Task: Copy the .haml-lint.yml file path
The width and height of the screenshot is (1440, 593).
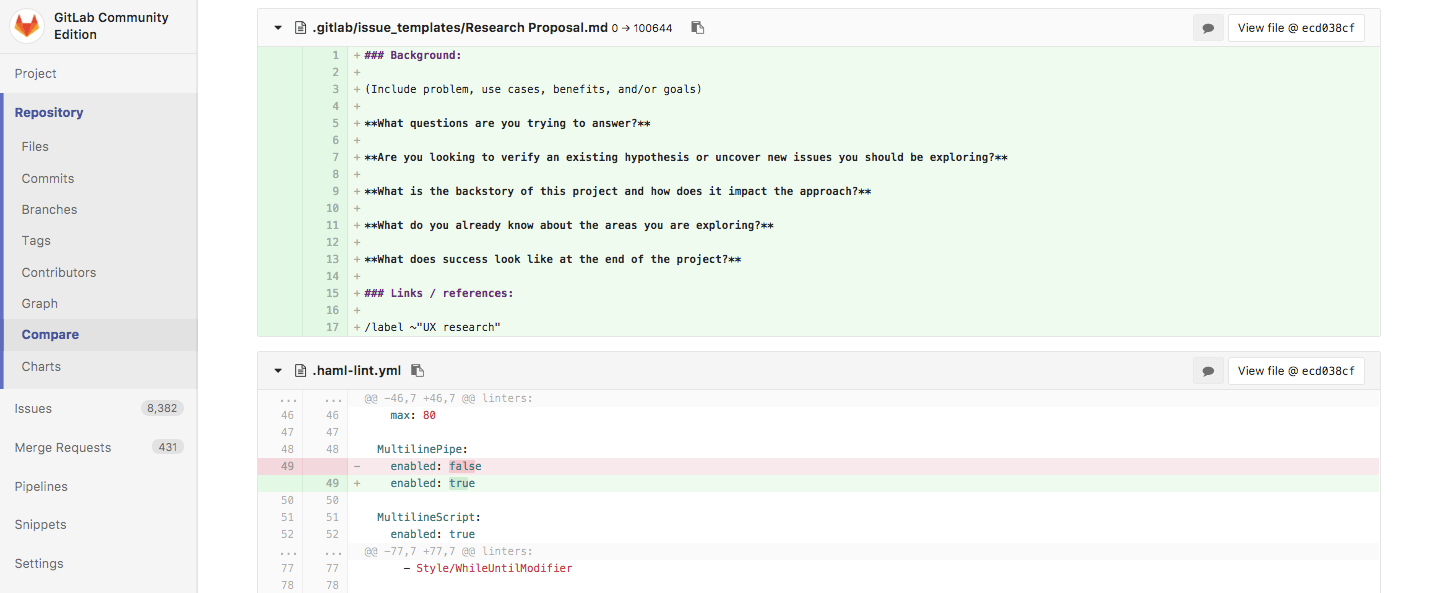Action: (x=418, y=371)
